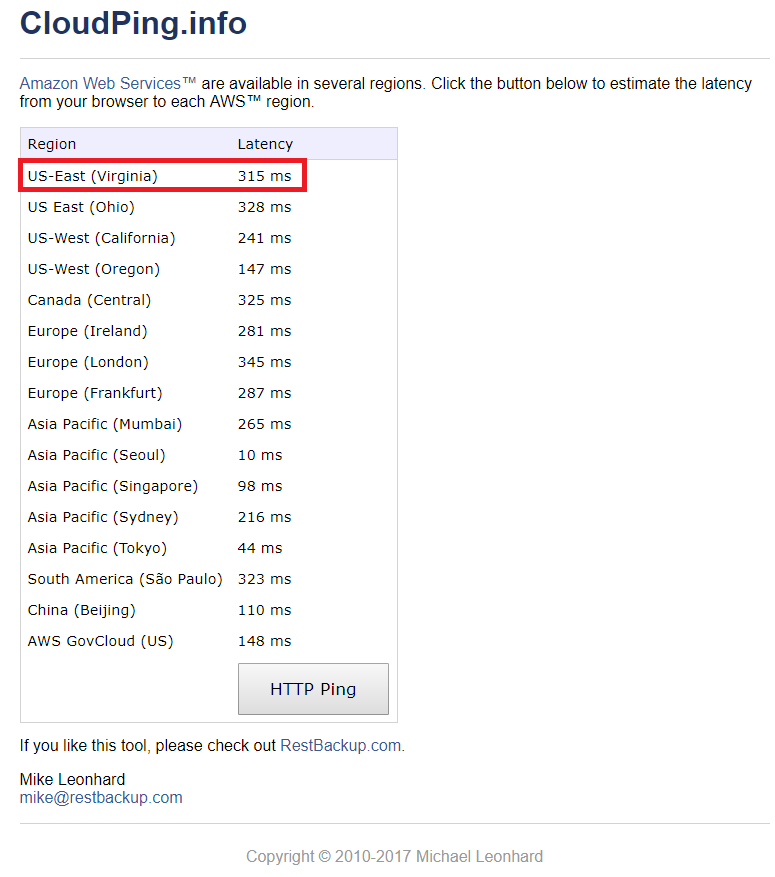Select the South America (São Paulo) row
This screenshot has height=877, width=775.
(x=209, y=579)
